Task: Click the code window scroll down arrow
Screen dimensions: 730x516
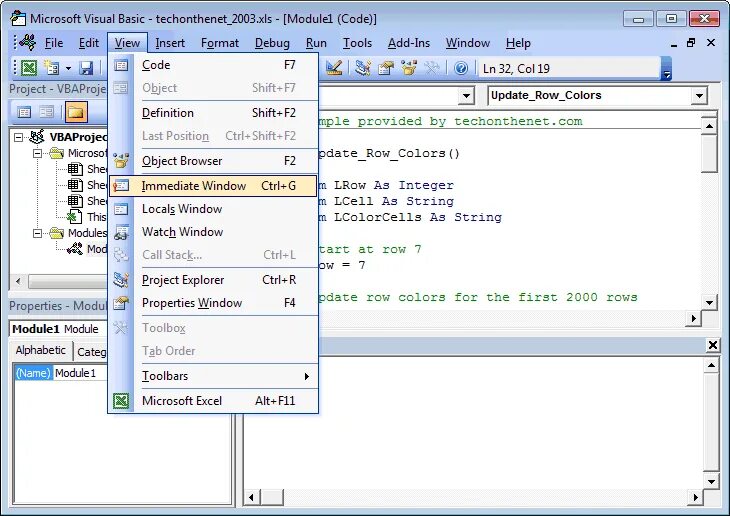Action: pos(709,303)
